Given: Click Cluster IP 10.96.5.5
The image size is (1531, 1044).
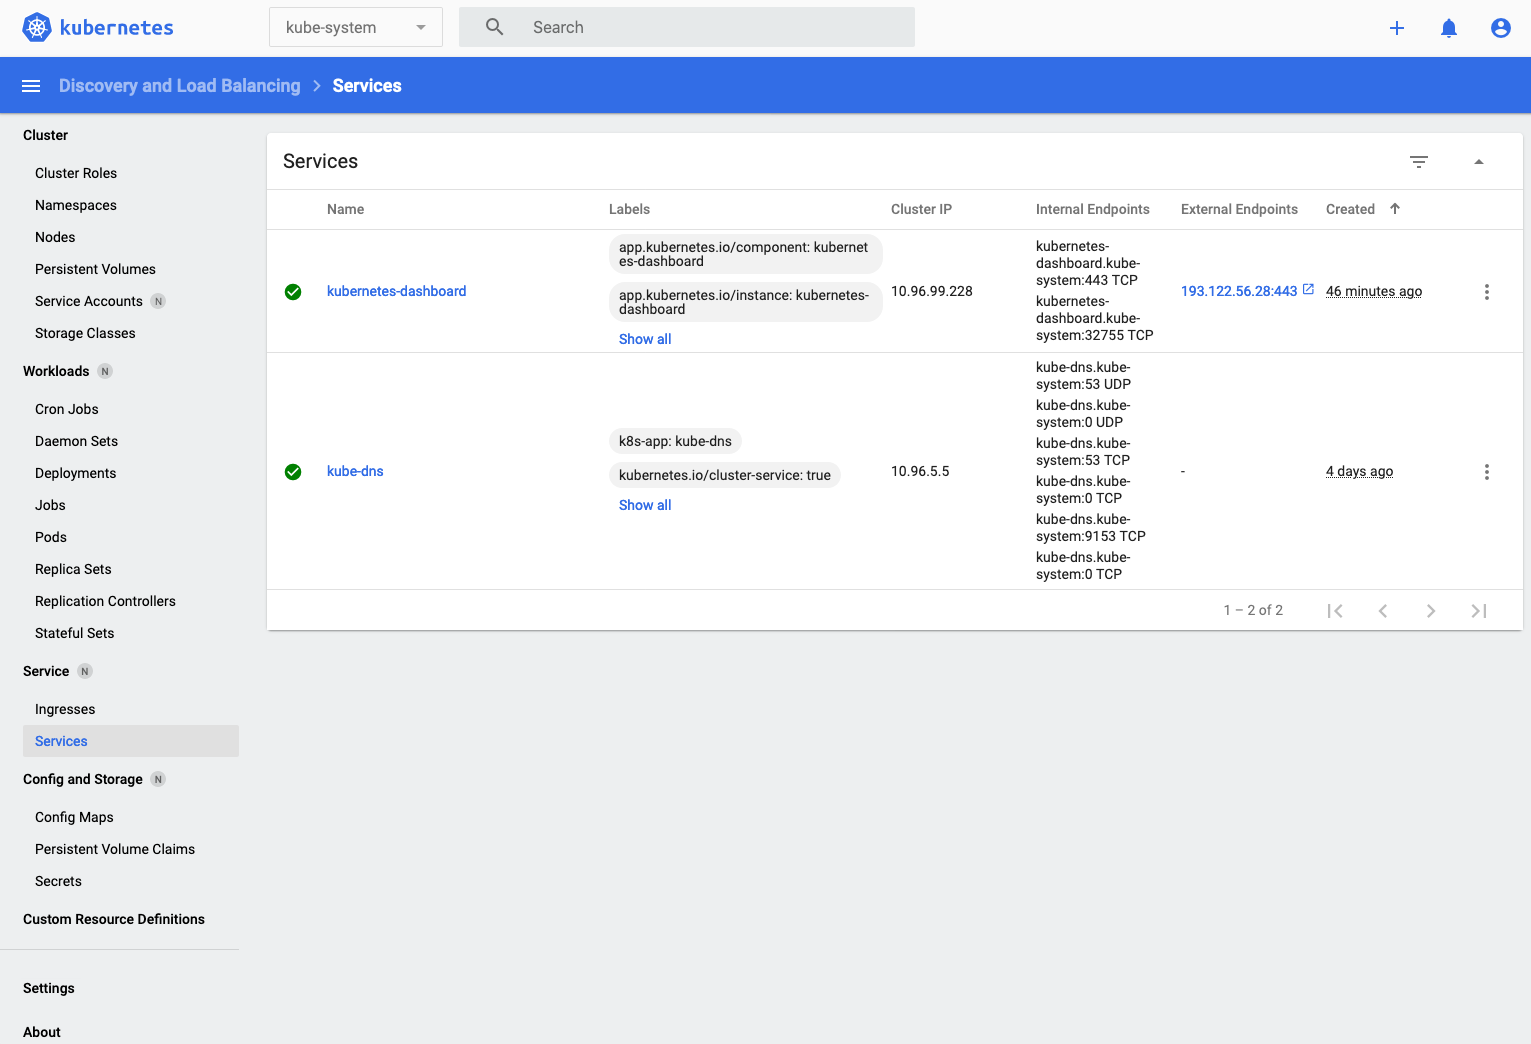Looking at the screenshot, I should 920,471.
